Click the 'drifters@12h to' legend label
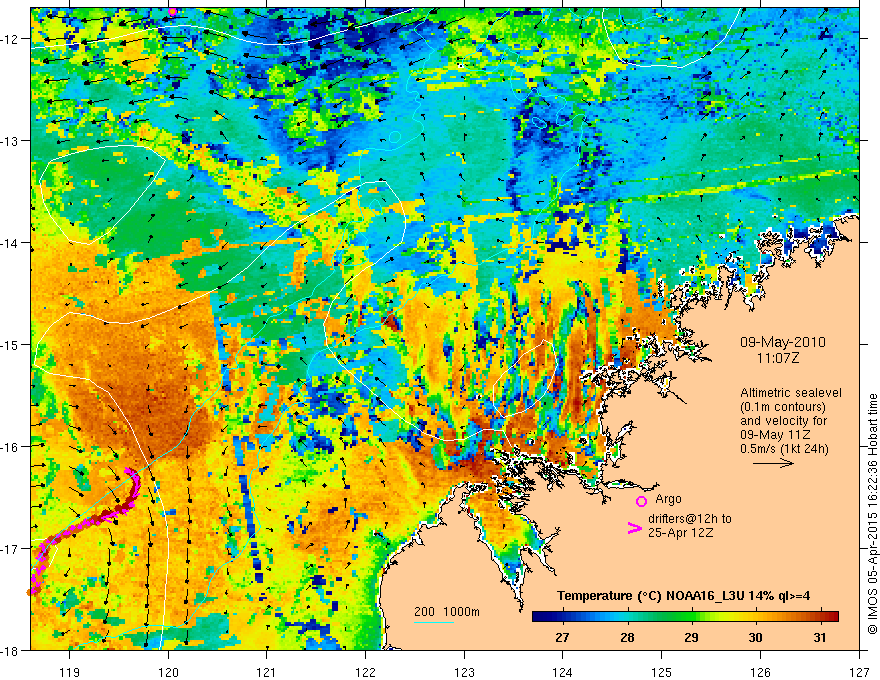The height and width of the screenshot is (680, 880). coord(690,519)
